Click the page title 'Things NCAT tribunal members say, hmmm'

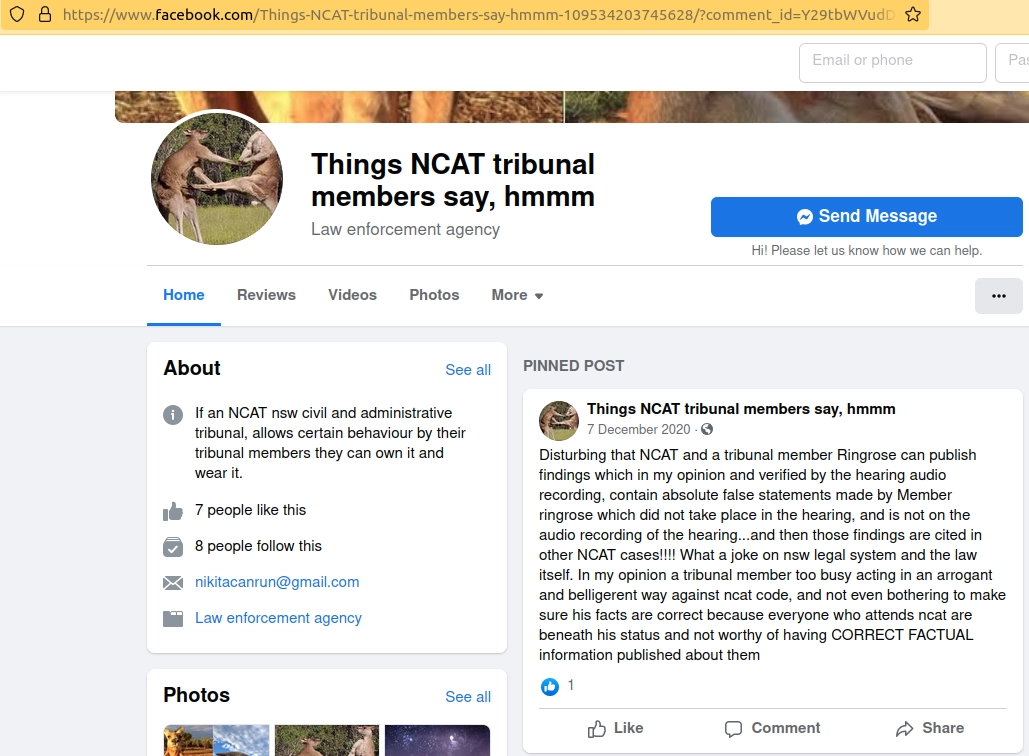coord(453,180)
